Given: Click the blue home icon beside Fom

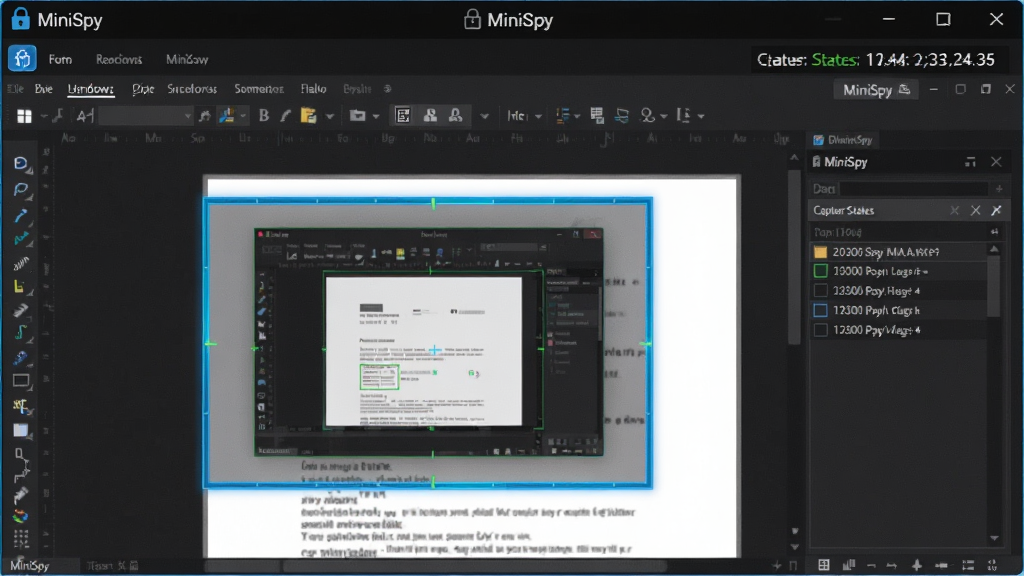Looking at the screenshot, I should click(x=22, y=59).
